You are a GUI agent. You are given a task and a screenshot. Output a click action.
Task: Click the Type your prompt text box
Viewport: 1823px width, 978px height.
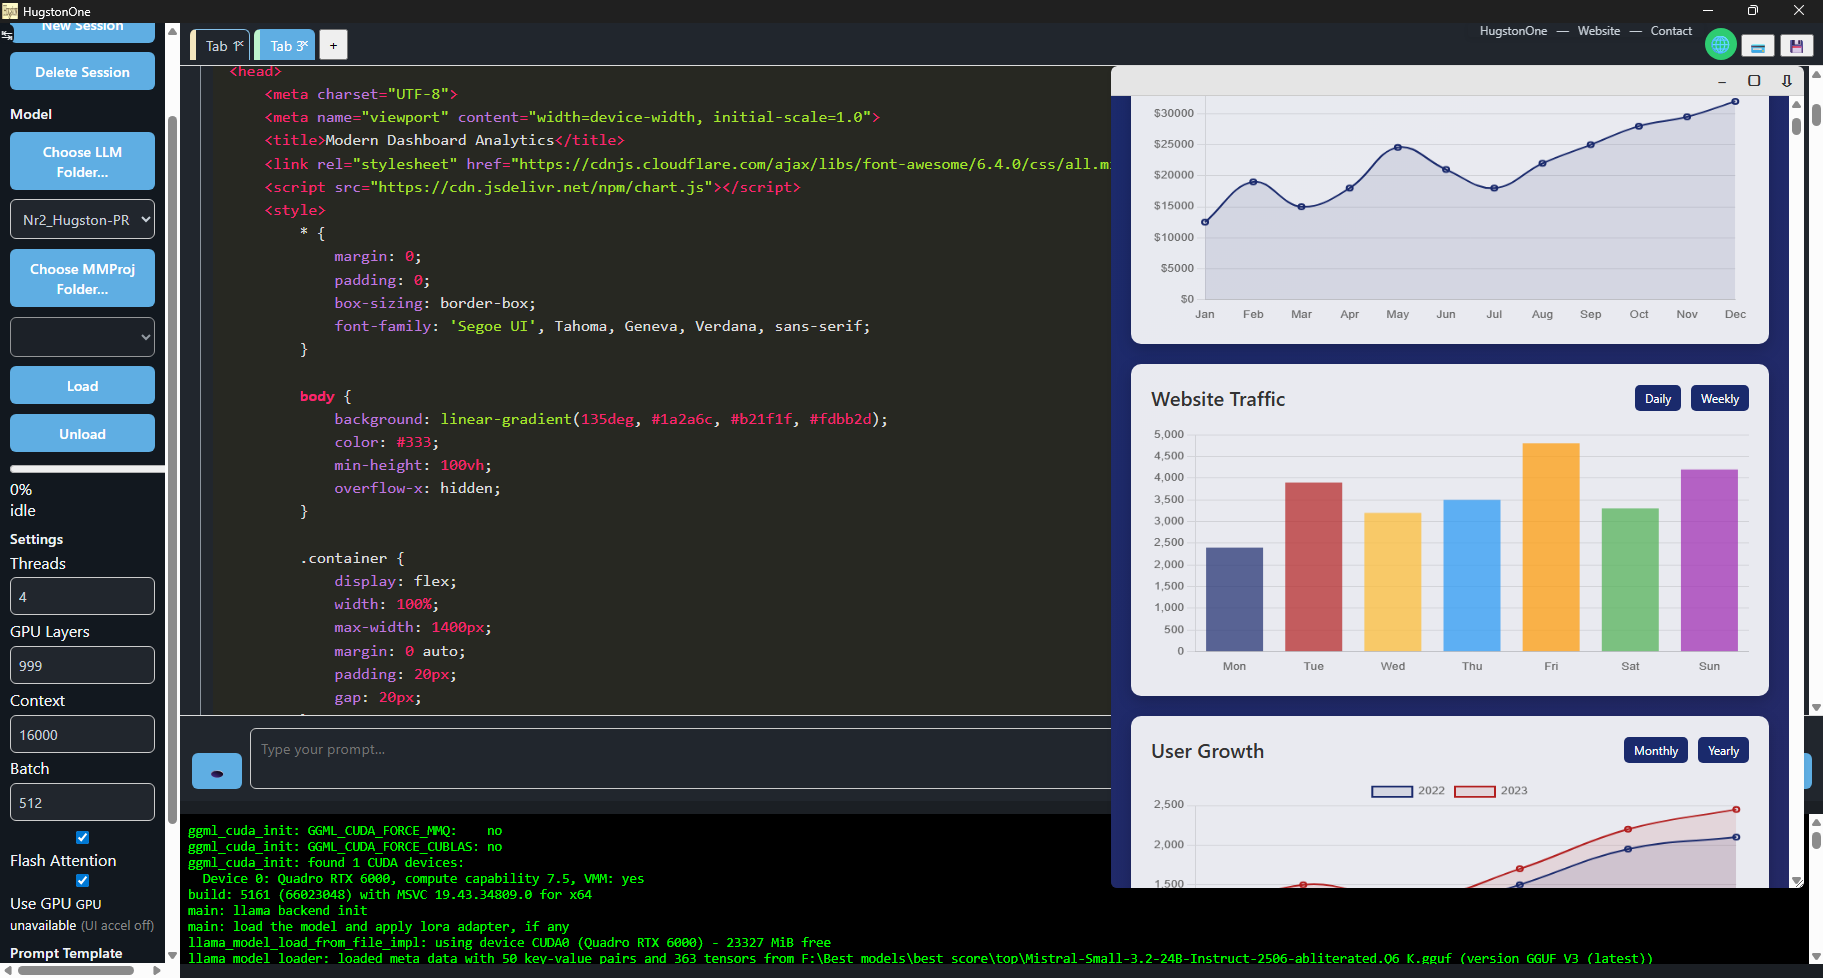[x=680, y=758]
